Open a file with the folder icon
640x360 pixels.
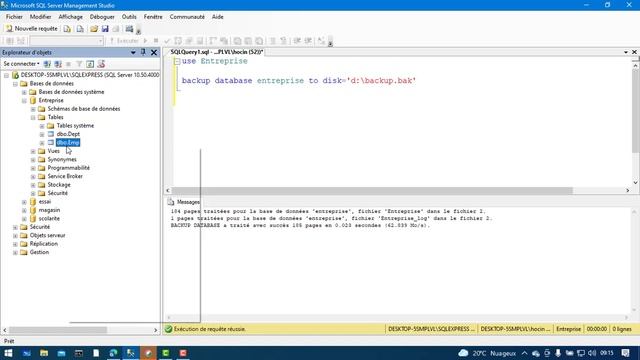coord(94,29)
